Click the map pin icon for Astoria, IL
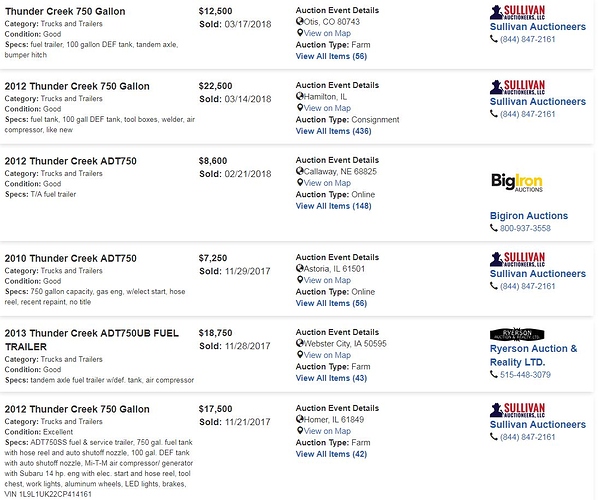Screen dimensions: 598x500 coord(300,280)
